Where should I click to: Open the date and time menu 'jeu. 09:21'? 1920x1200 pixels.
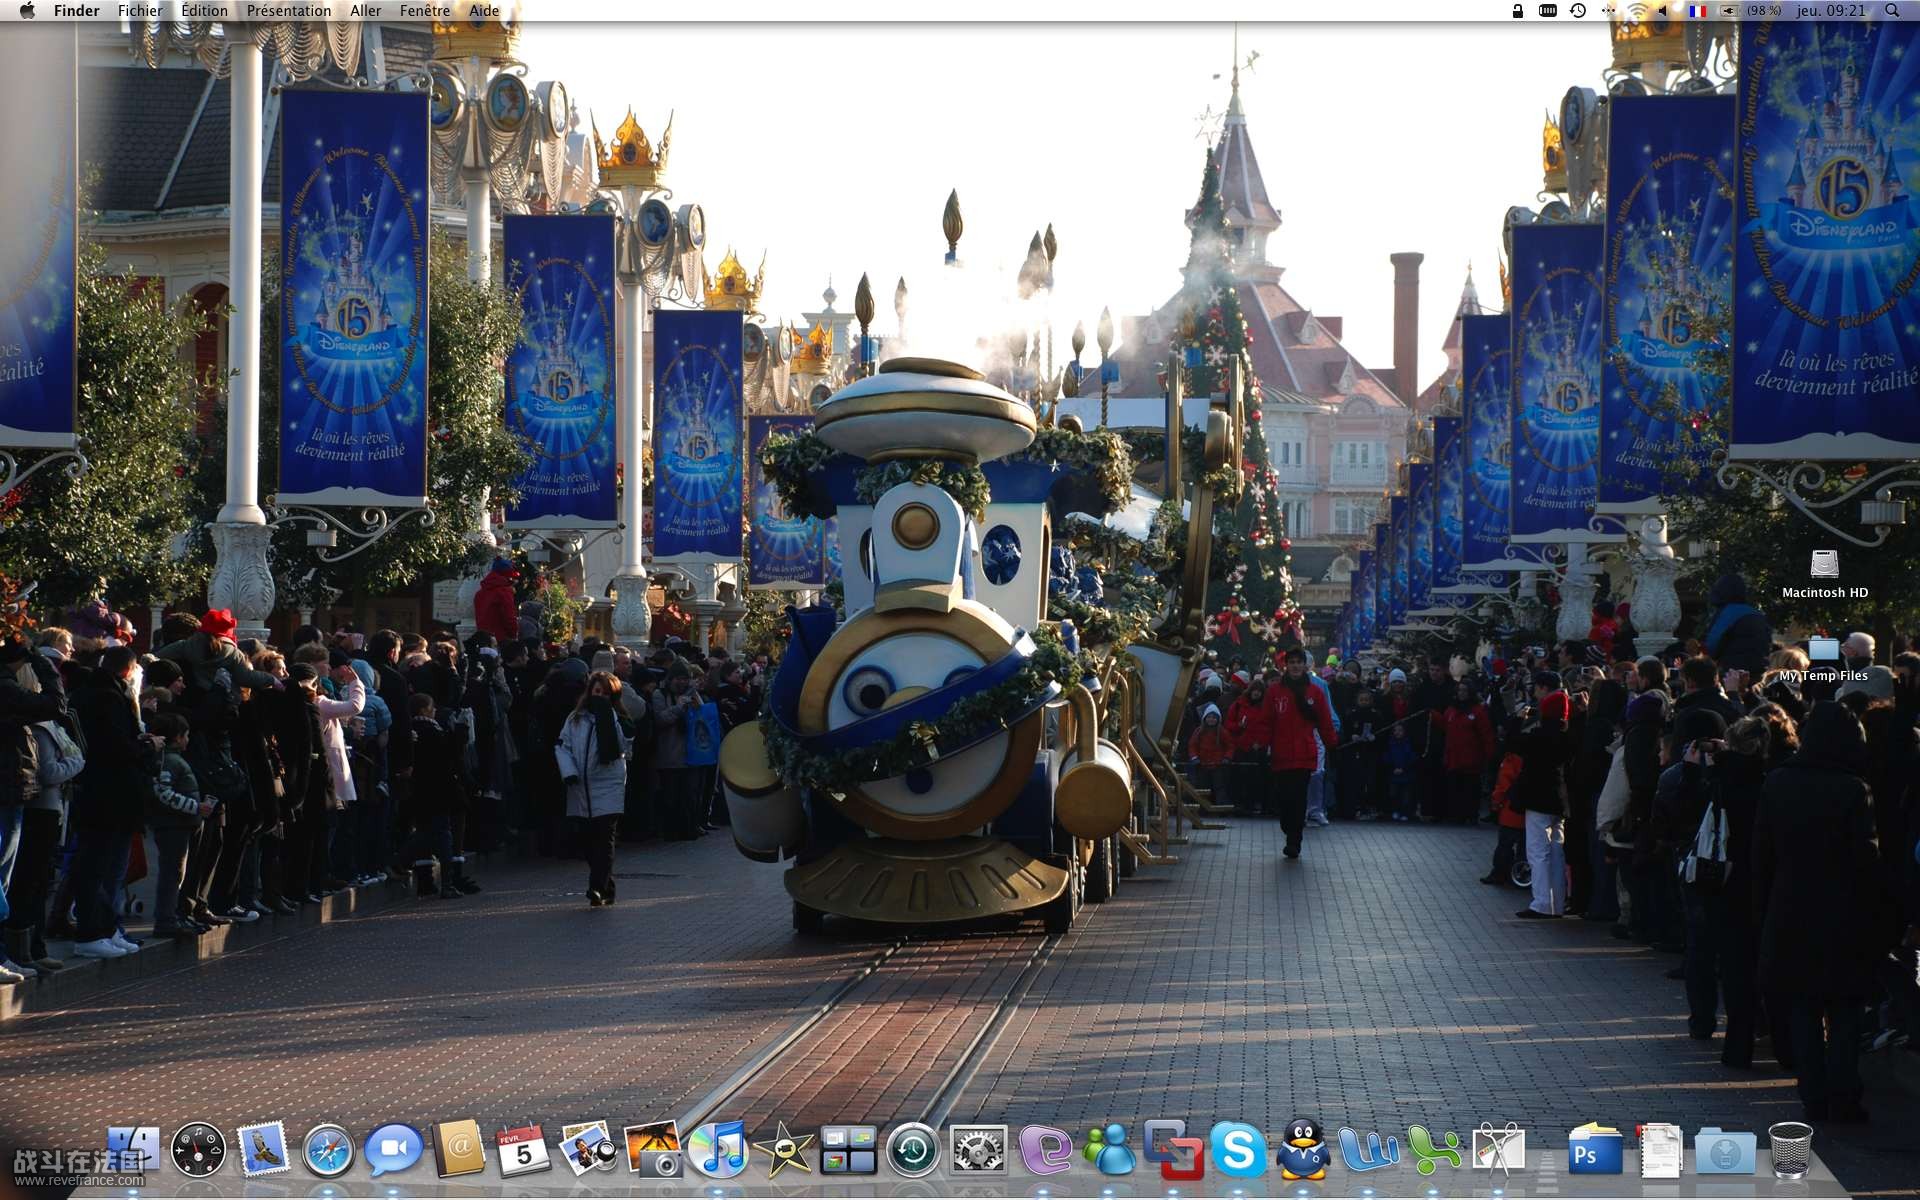1830,11
